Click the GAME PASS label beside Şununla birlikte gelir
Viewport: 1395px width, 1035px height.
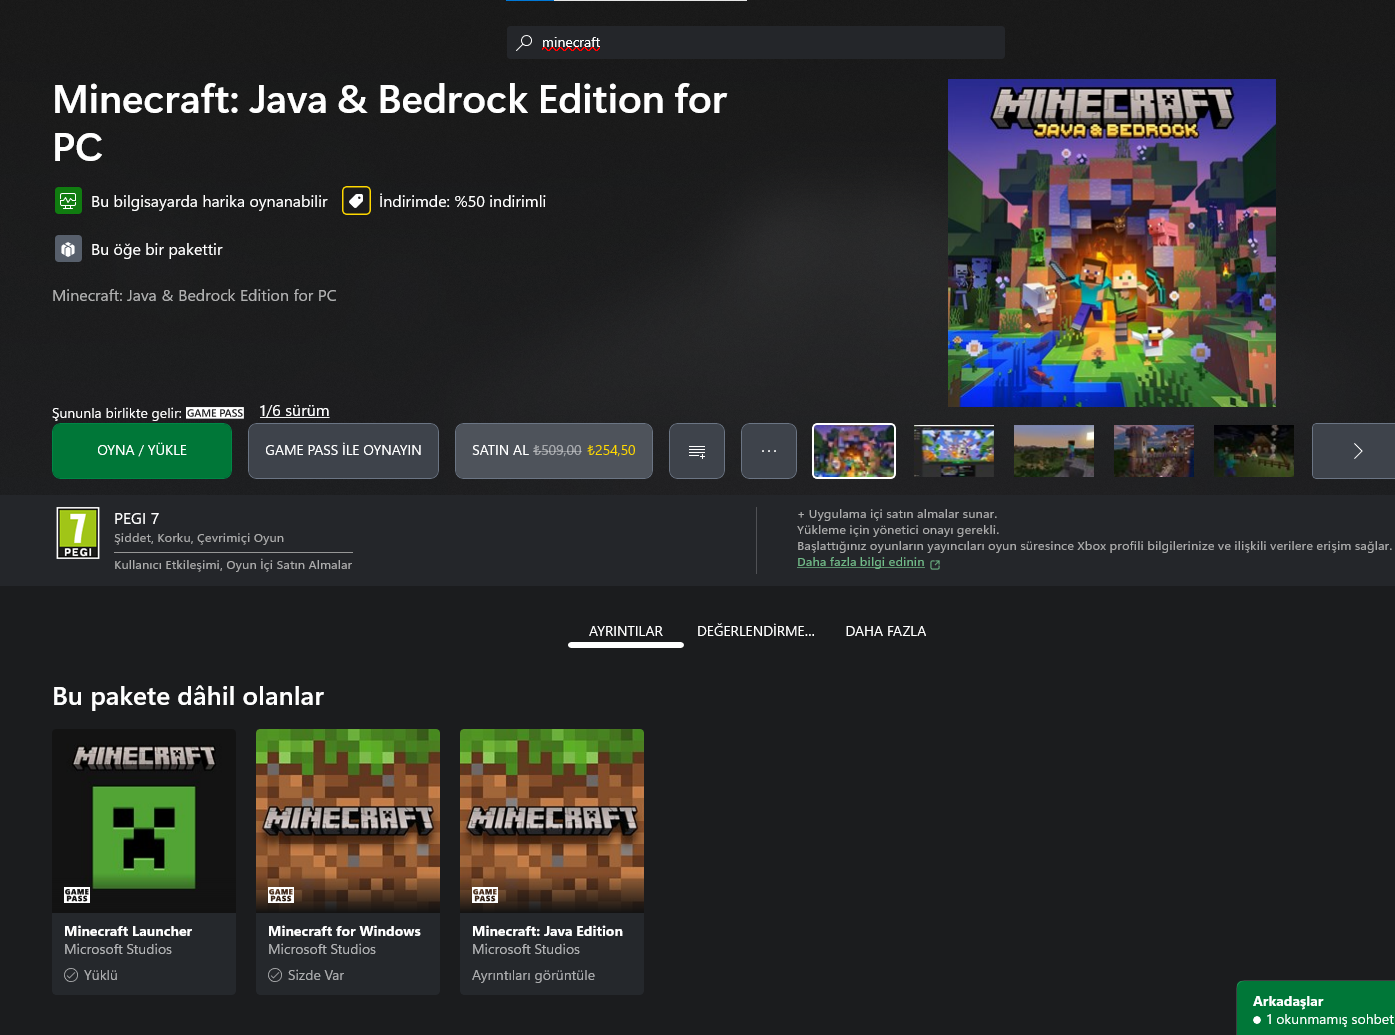click(215, 413)
